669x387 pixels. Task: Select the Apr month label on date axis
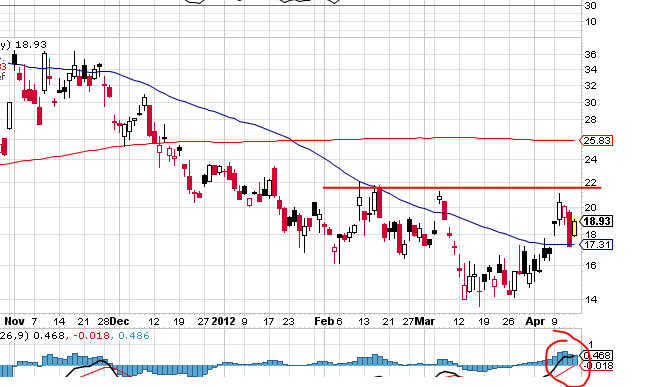tap(535, 321)
